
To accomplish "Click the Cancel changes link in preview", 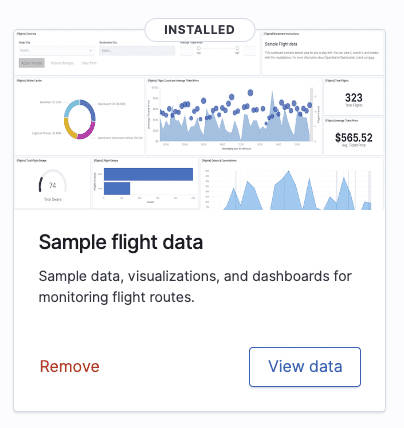I will pos(62,63).
